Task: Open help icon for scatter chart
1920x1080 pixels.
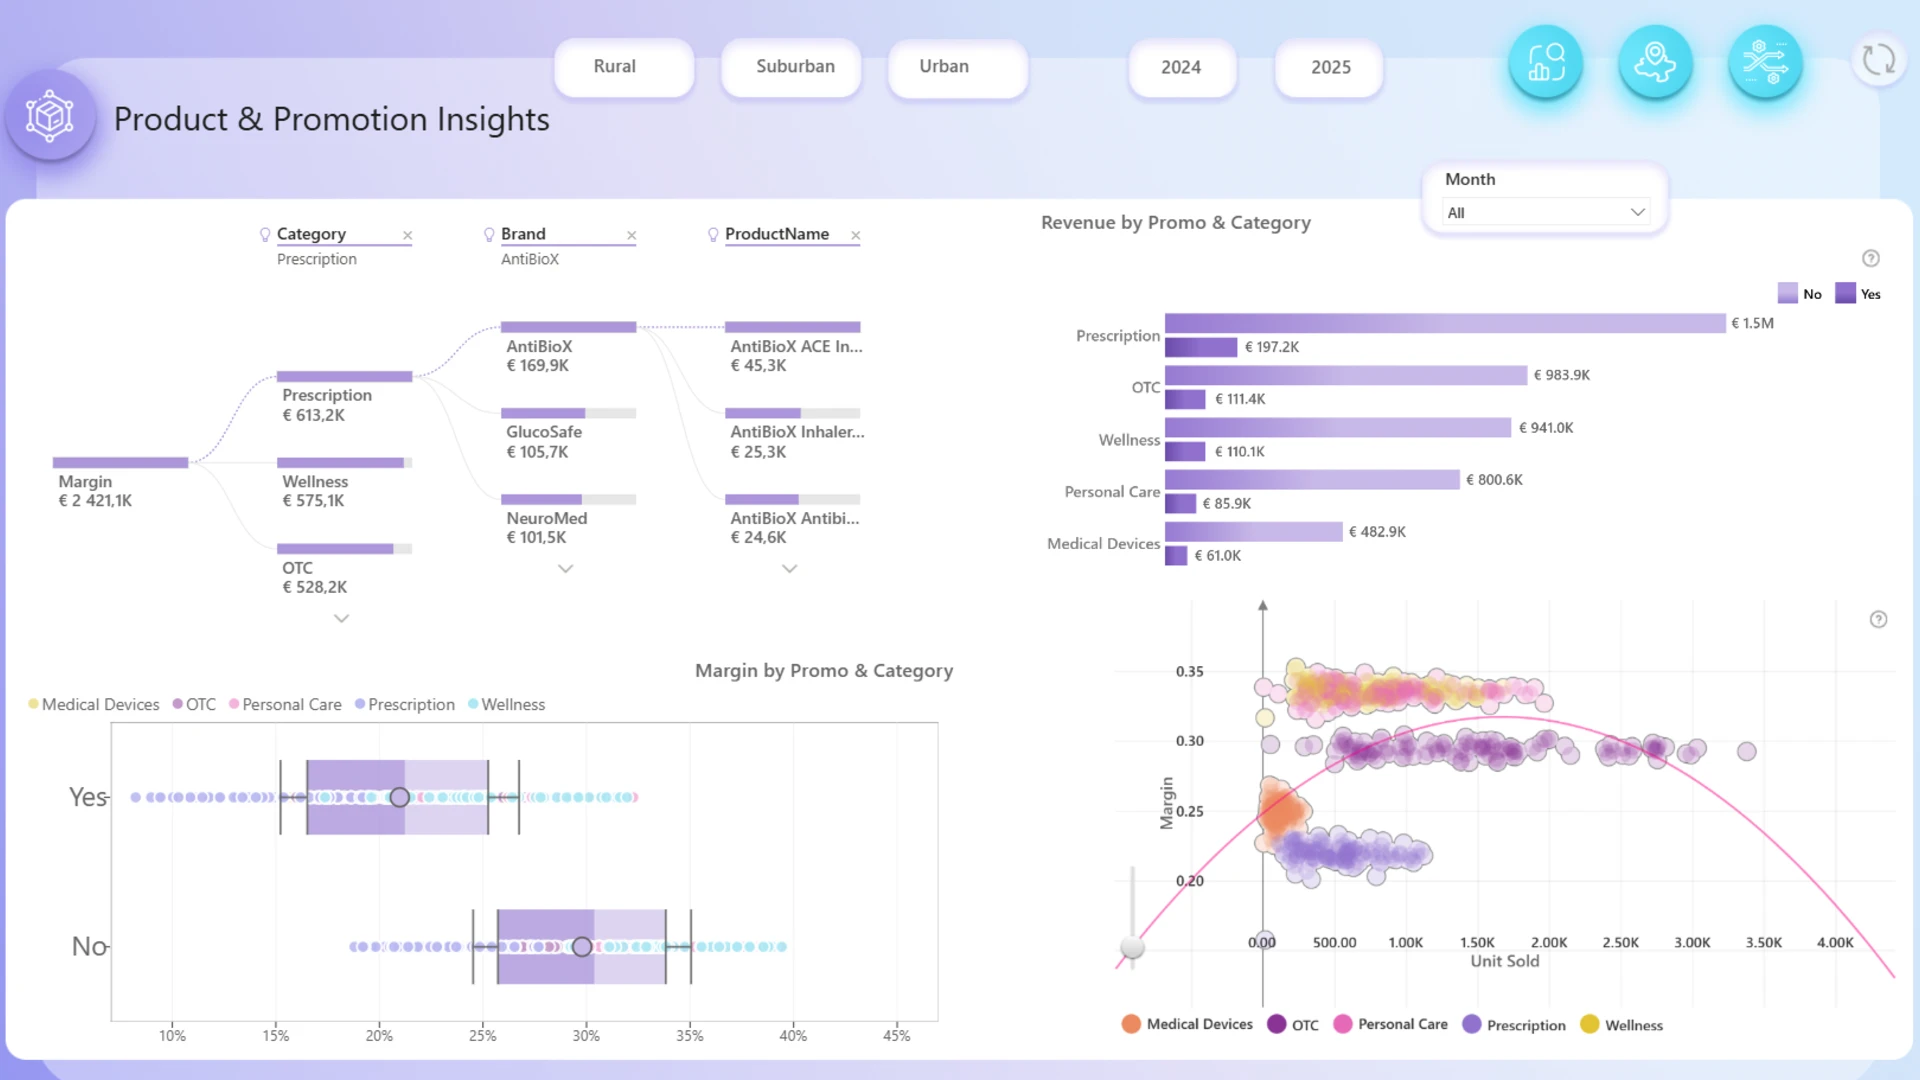Action: [1878, 619]
